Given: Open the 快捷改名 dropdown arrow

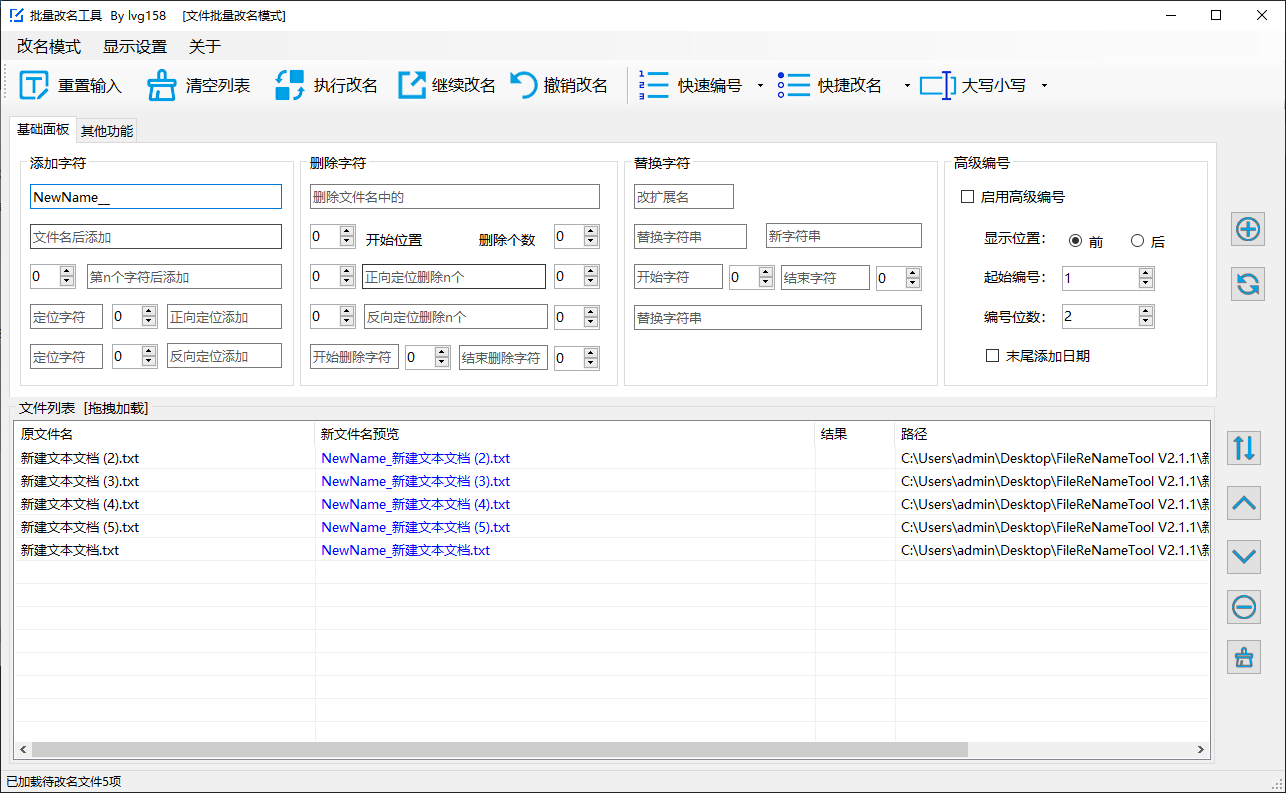Looking at the screenshot, I should pyautogui.click(x=907, y=85).
